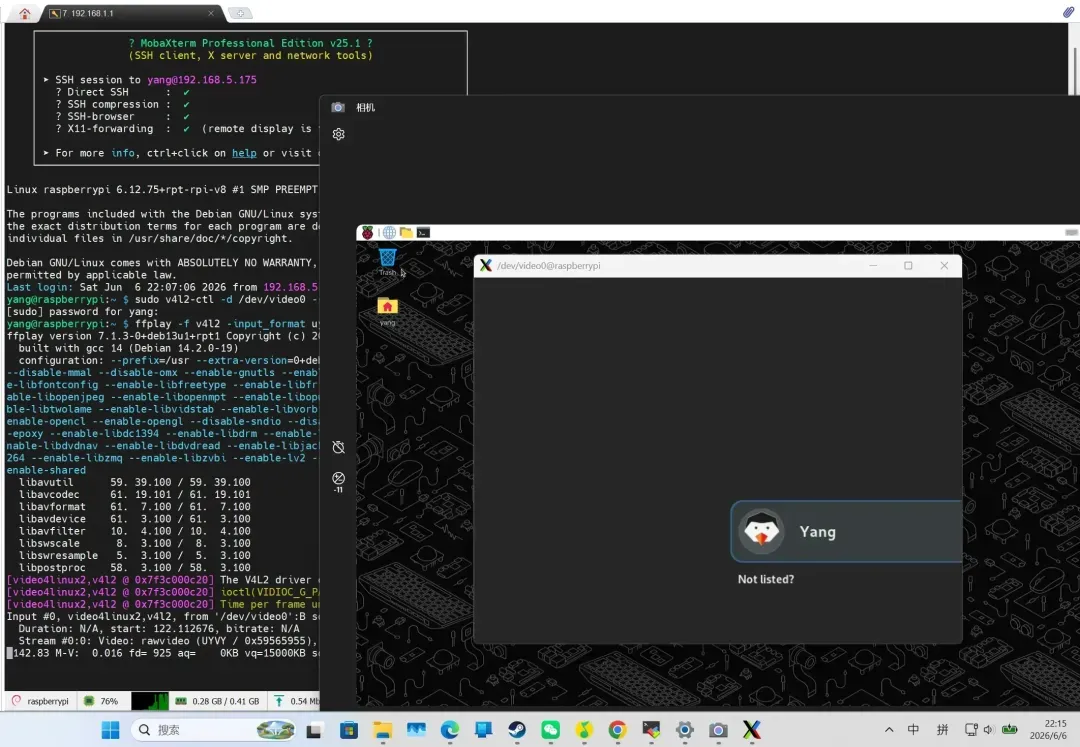Launch Google Chrome from taskbar

click(x=618, y=730)
